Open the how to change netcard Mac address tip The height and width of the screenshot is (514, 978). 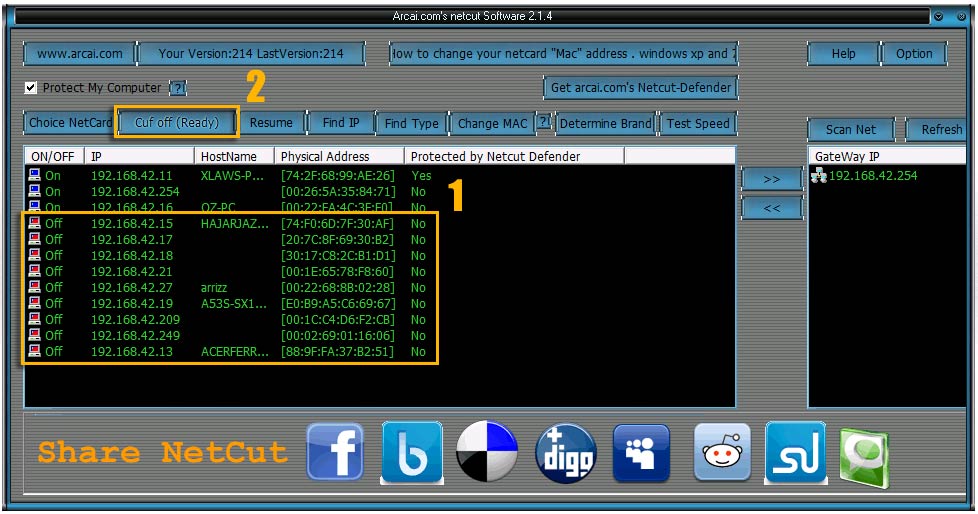[563, 54]
